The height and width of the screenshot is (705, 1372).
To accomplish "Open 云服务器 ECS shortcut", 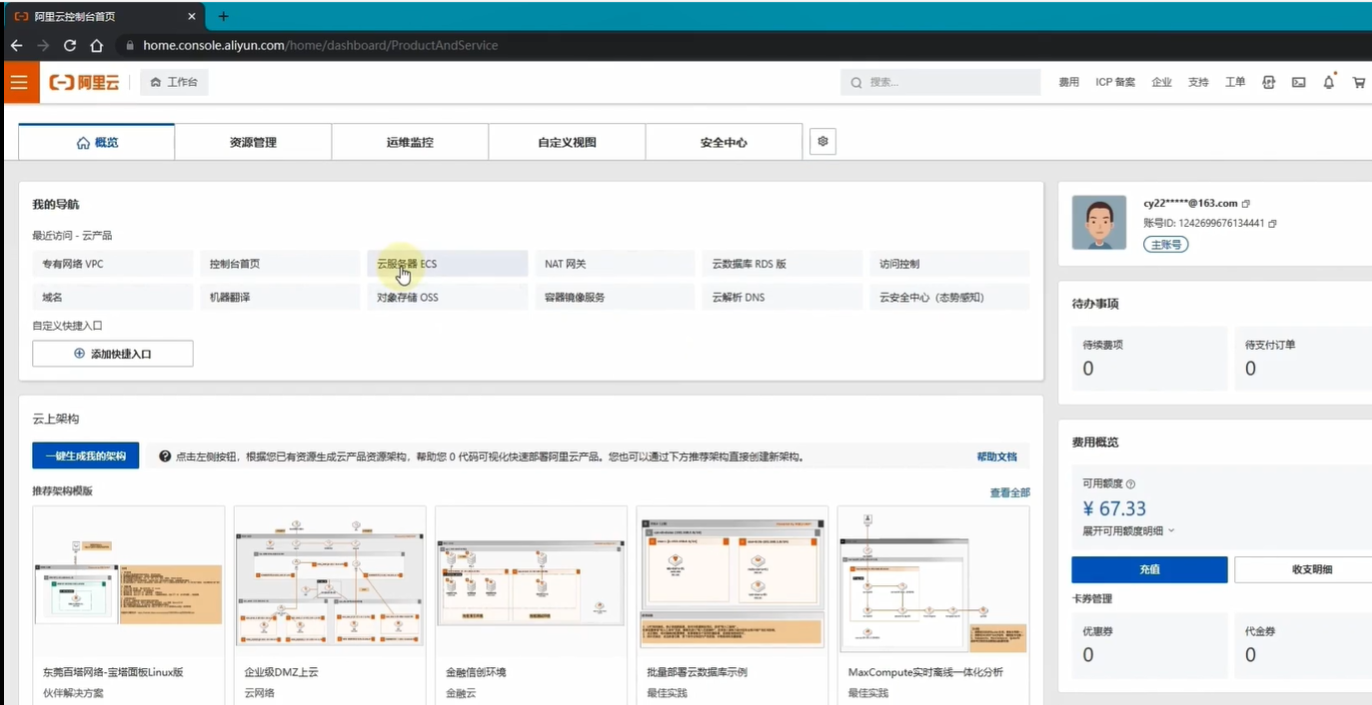I will tap(447, 264).
